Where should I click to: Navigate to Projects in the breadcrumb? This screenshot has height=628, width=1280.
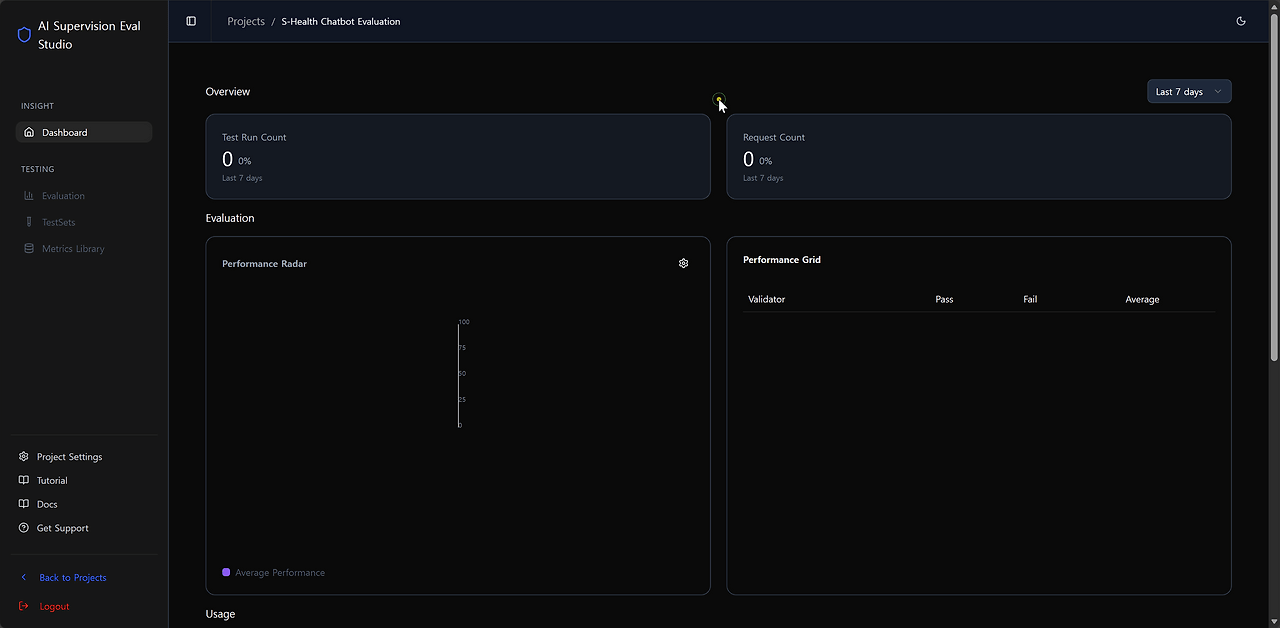[246, 20]
